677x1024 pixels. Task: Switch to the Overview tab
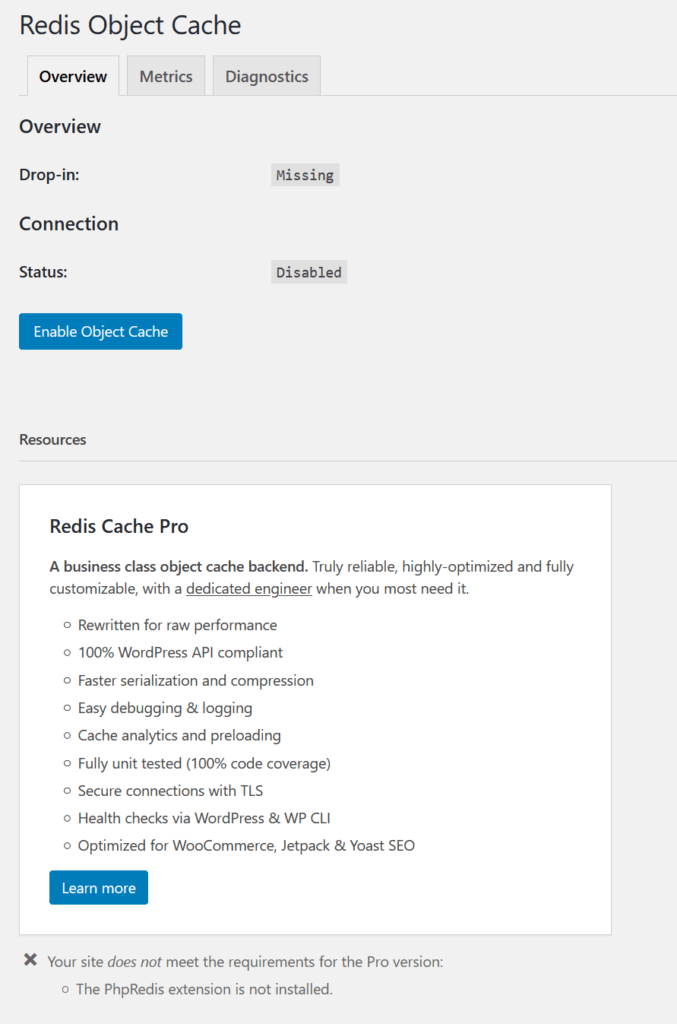[x=73, y=76]
